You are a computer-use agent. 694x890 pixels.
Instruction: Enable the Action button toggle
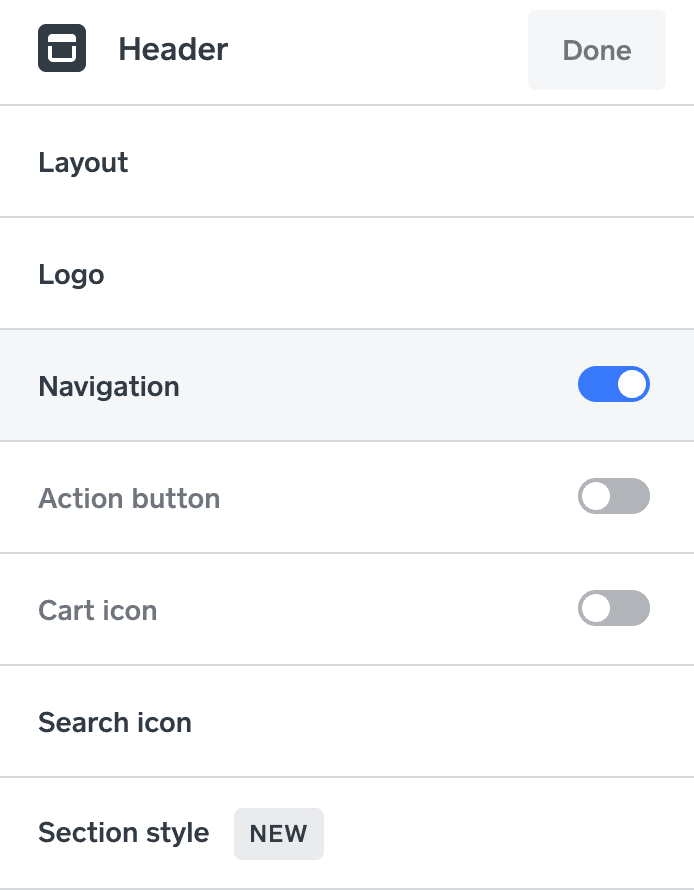614,496
